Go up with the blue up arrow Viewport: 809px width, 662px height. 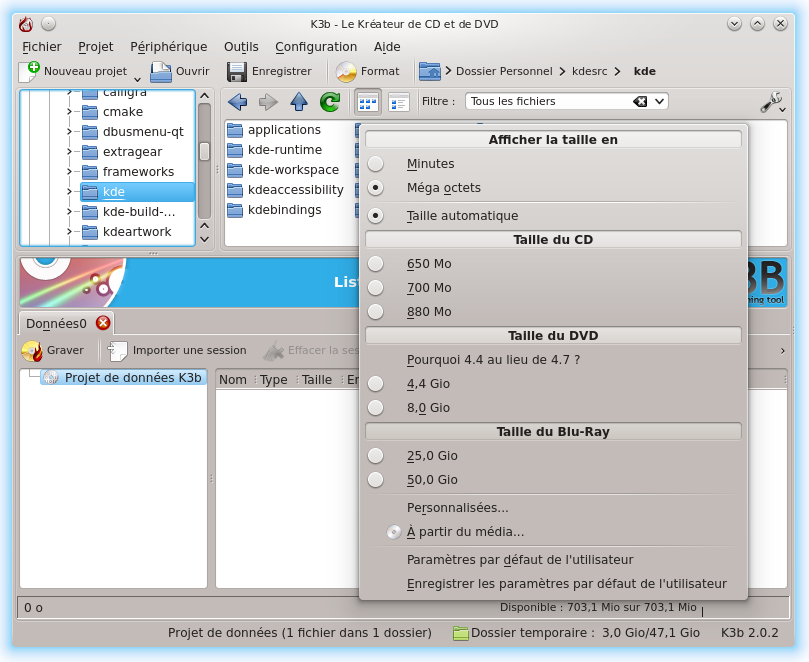[x=299, y=101]
